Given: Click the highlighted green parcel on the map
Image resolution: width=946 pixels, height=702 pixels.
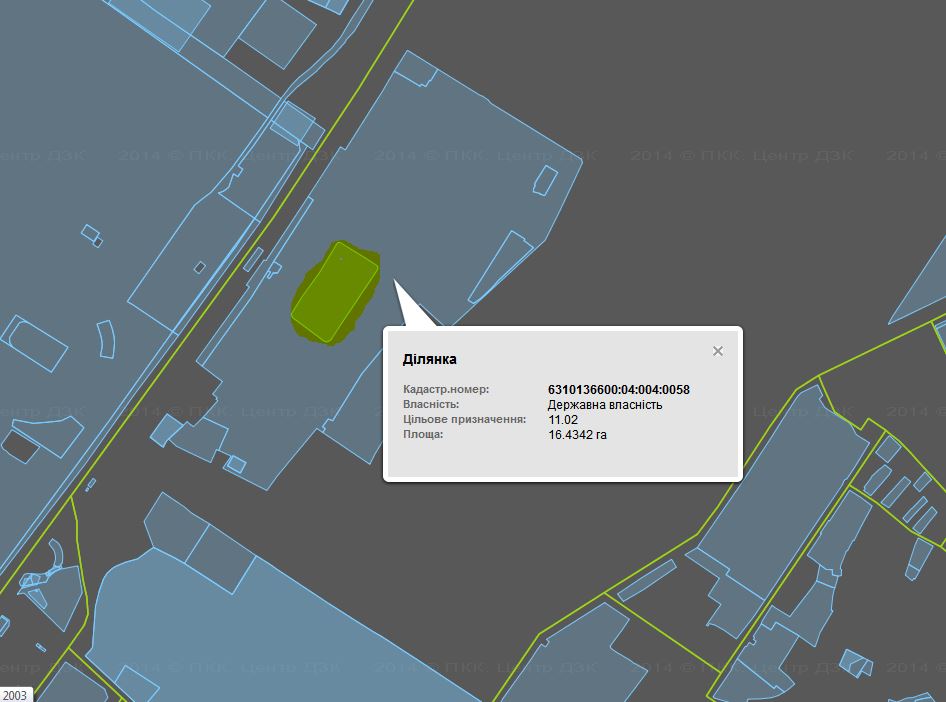Looking at the screenshot, I should pos(335,292).
